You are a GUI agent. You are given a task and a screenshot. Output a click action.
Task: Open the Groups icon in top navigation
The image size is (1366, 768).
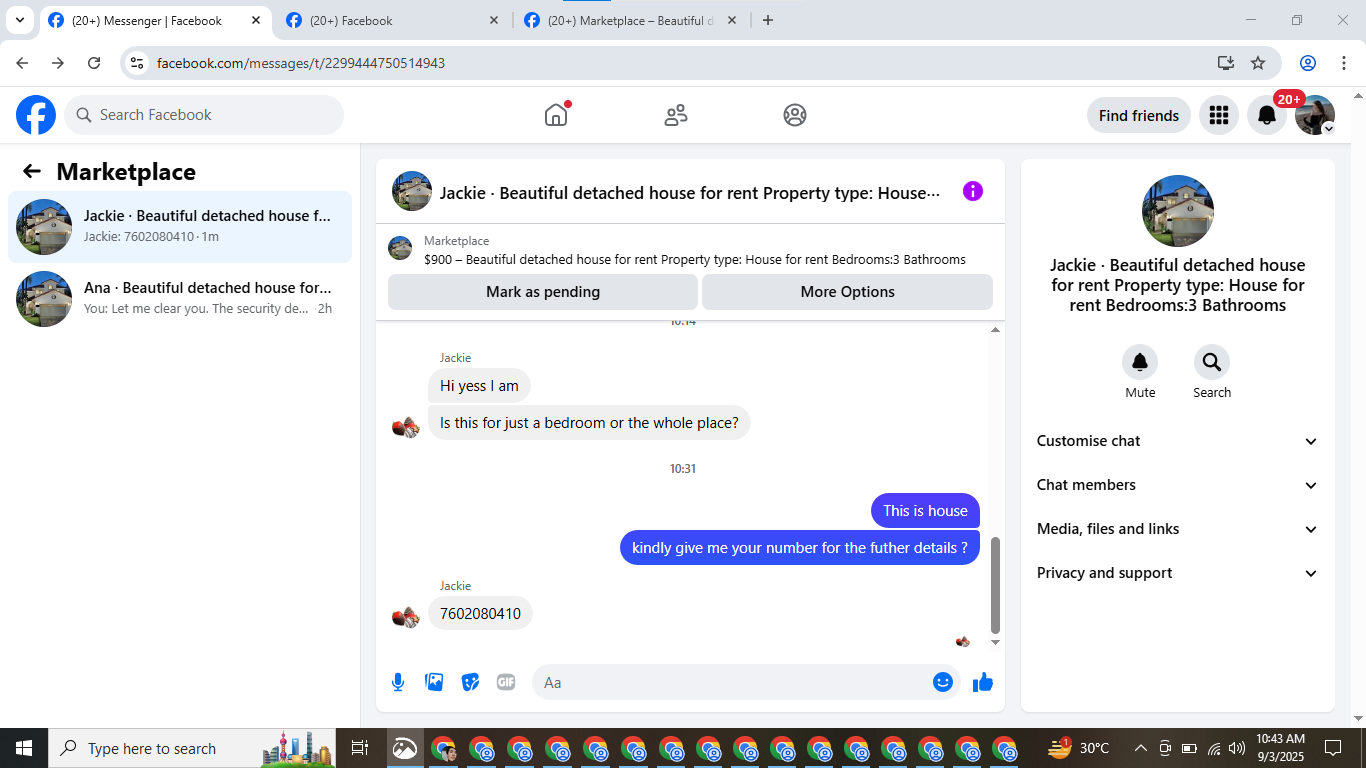click(795, 115)
